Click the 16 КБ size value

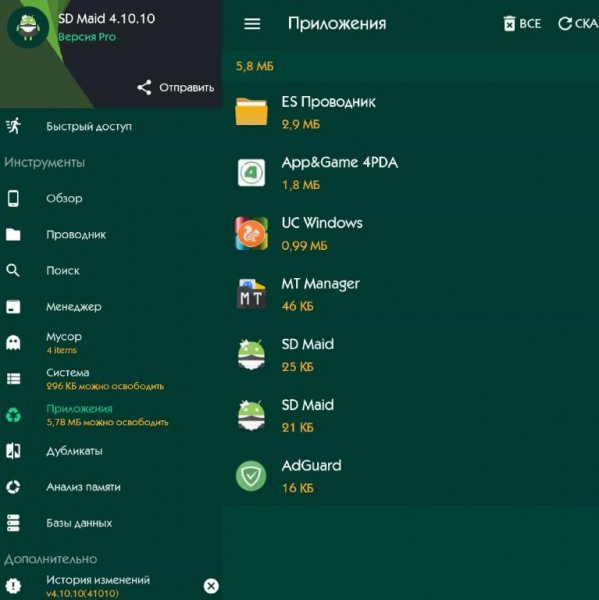point(297,488)
